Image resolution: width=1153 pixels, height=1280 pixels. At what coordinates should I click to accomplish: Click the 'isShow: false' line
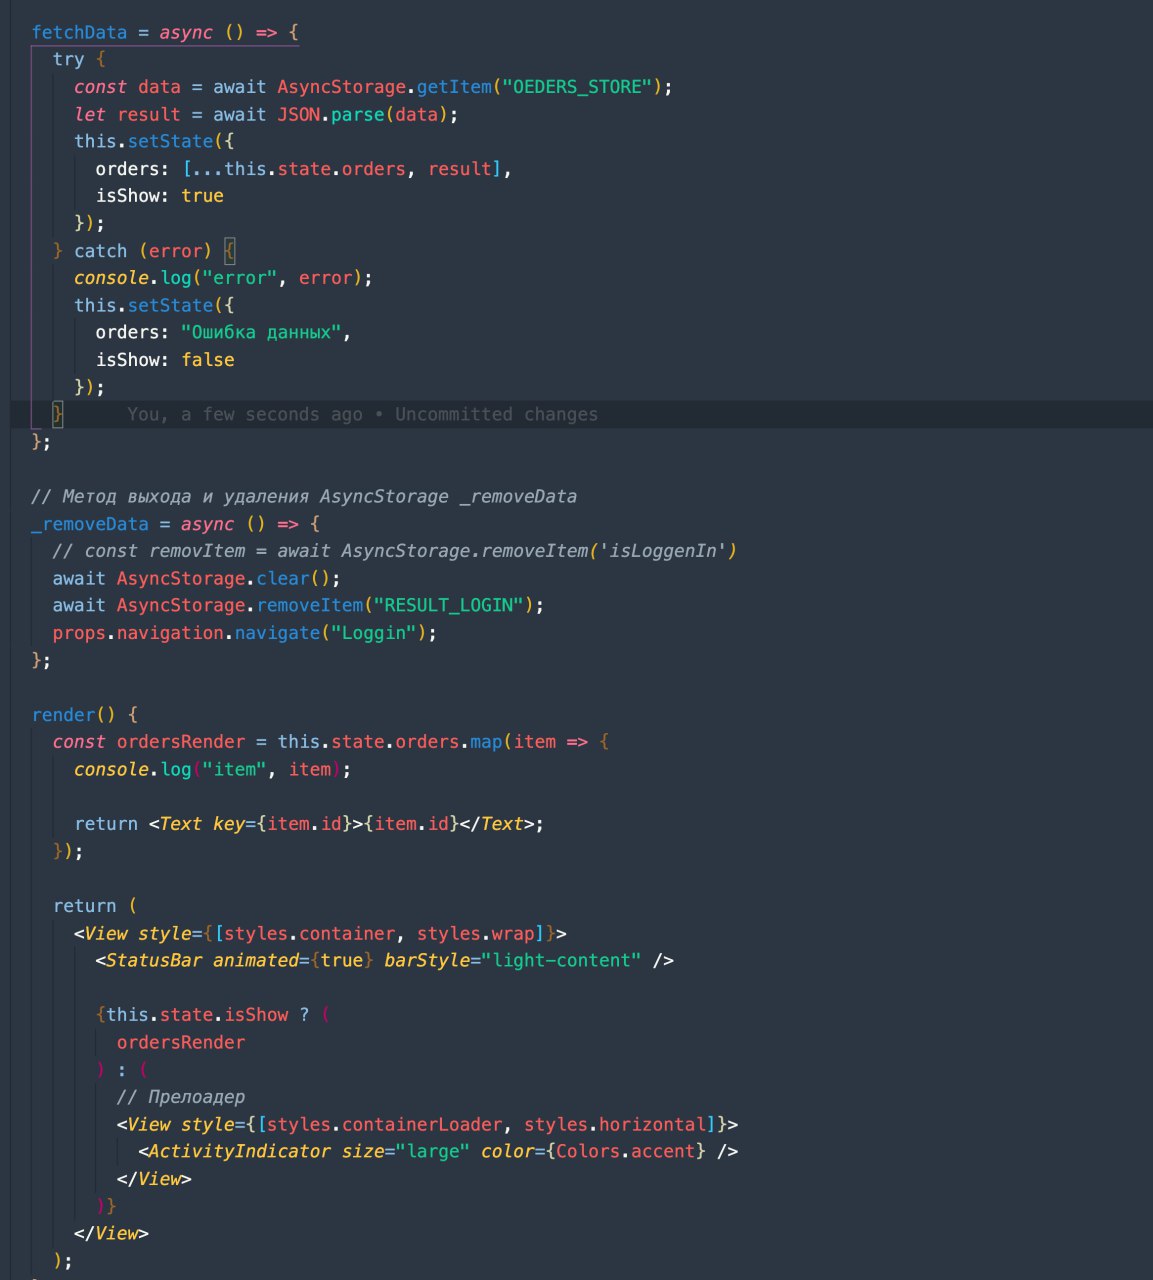tap(165, 359)
